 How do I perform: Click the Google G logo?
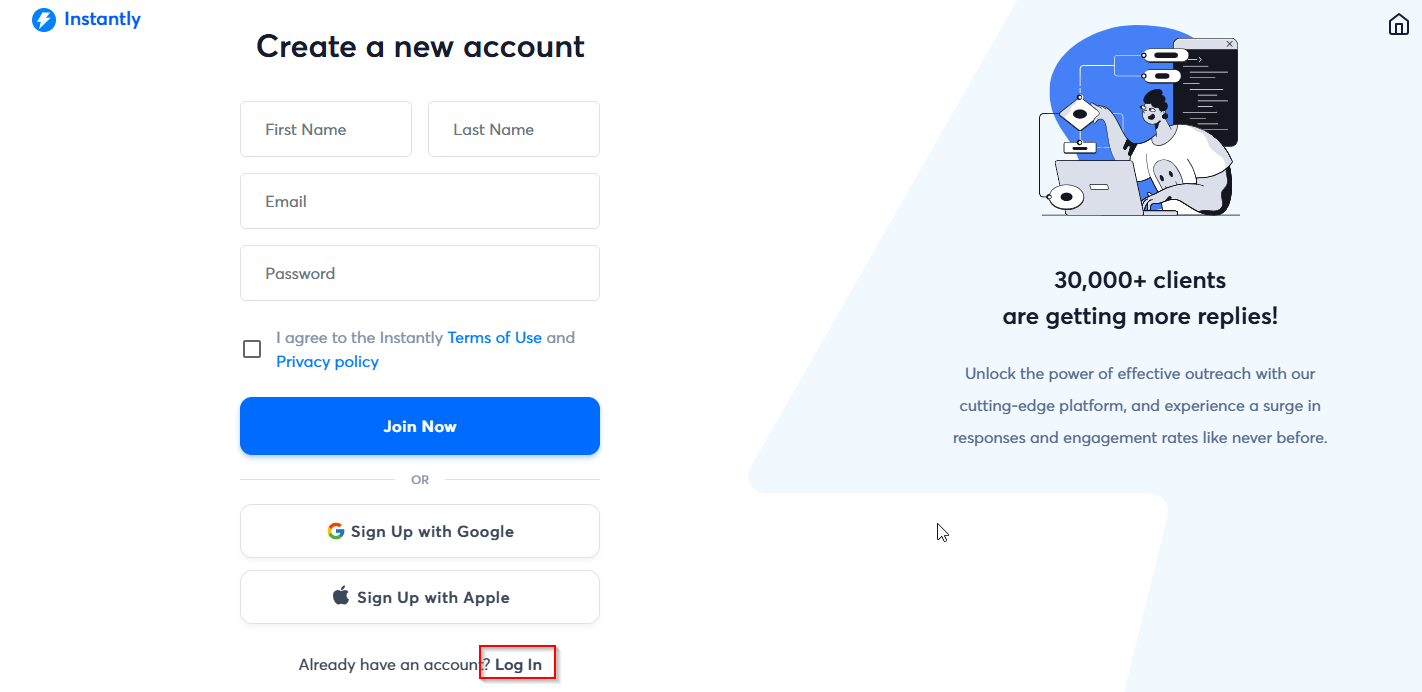coord(336,531)
